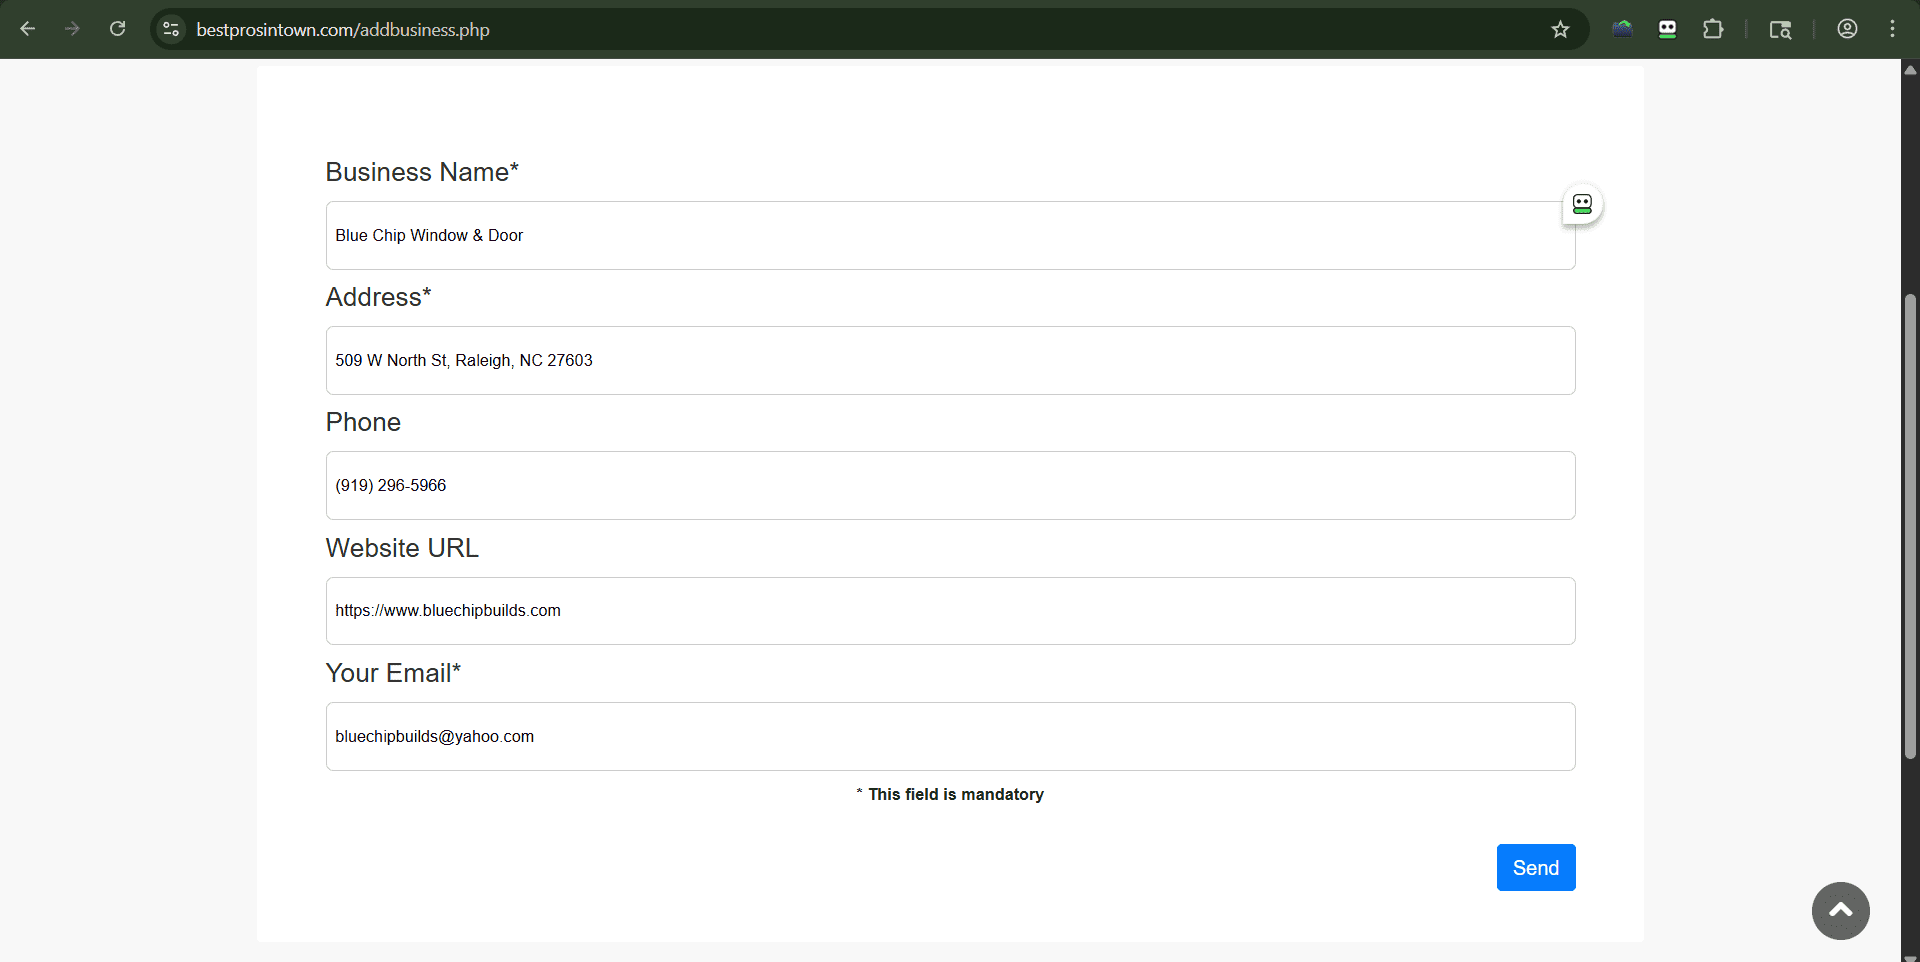Focus the Your Email input field
This screenshot has height=962, width=1920.
[950, 736]
